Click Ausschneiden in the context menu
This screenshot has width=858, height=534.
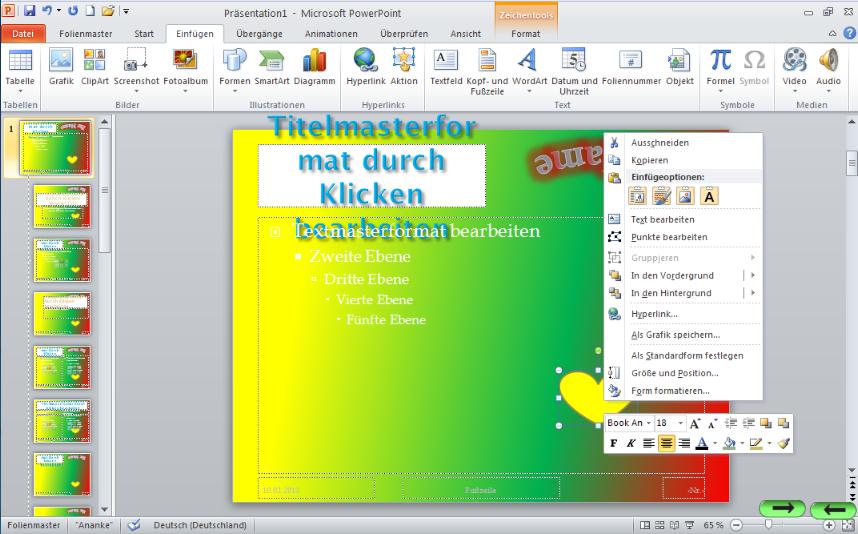[659, 142]
